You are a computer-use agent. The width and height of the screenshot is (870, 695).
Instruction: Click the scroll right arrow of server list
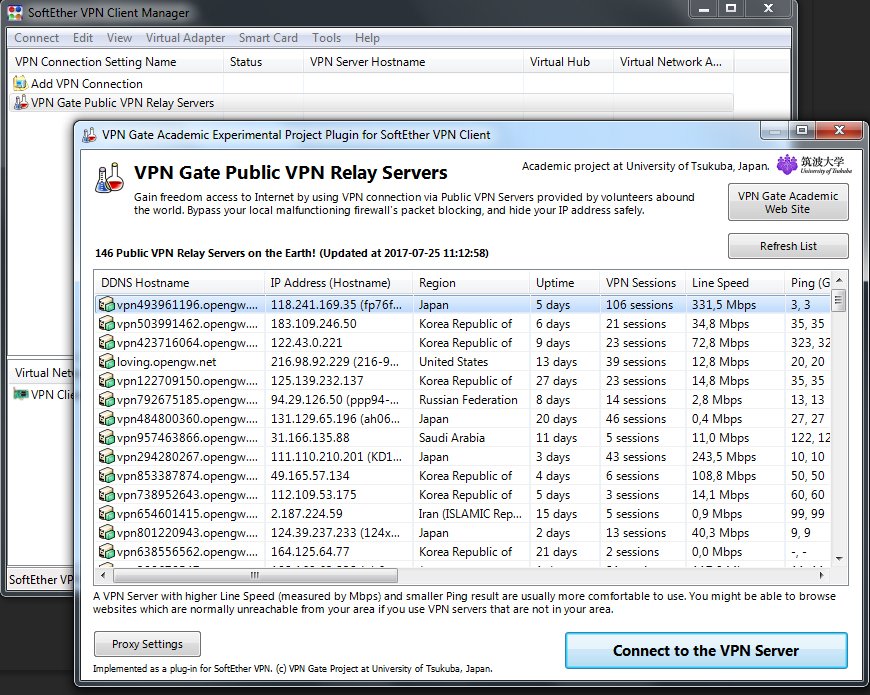pyautogui.click(x=821, y=575)
